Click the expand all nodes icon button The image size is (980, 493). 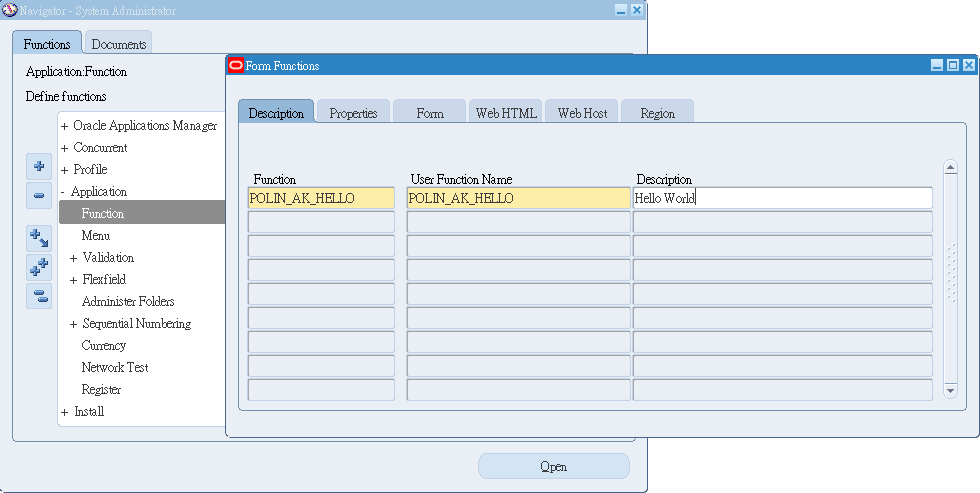click(x=39, y=267)
